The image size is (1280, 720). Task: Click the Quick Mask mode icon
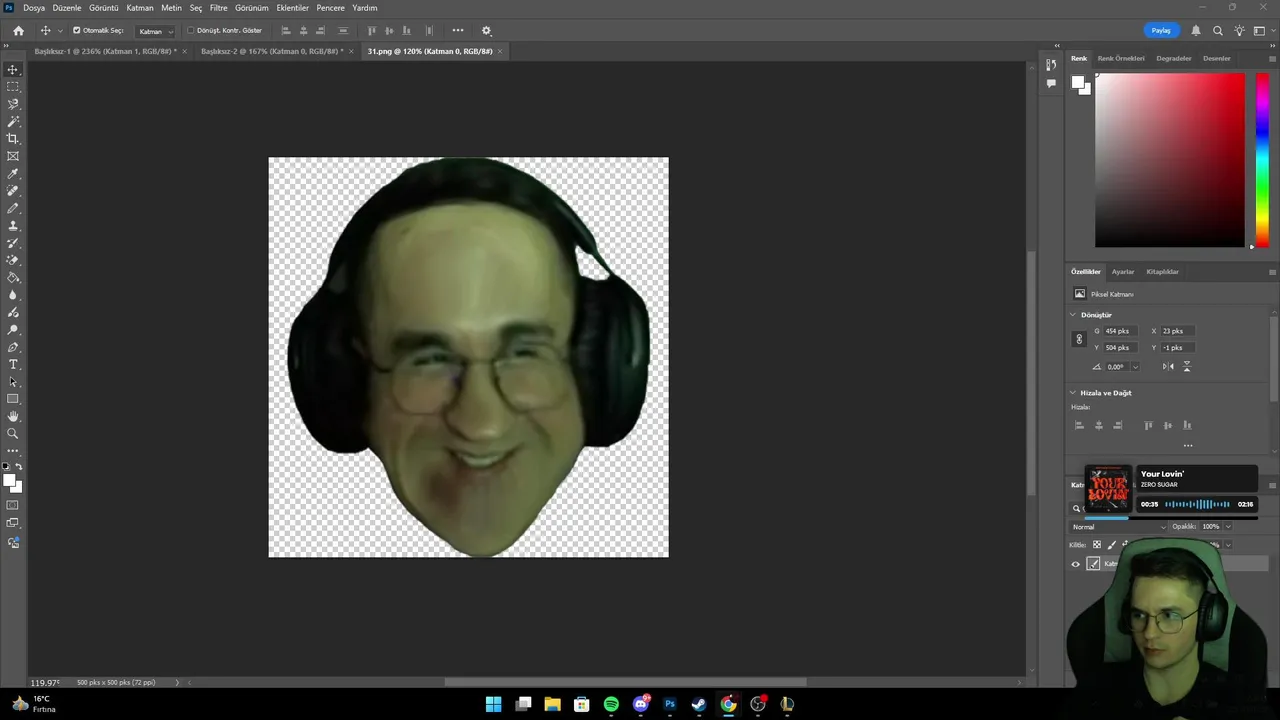coord(13,505)
